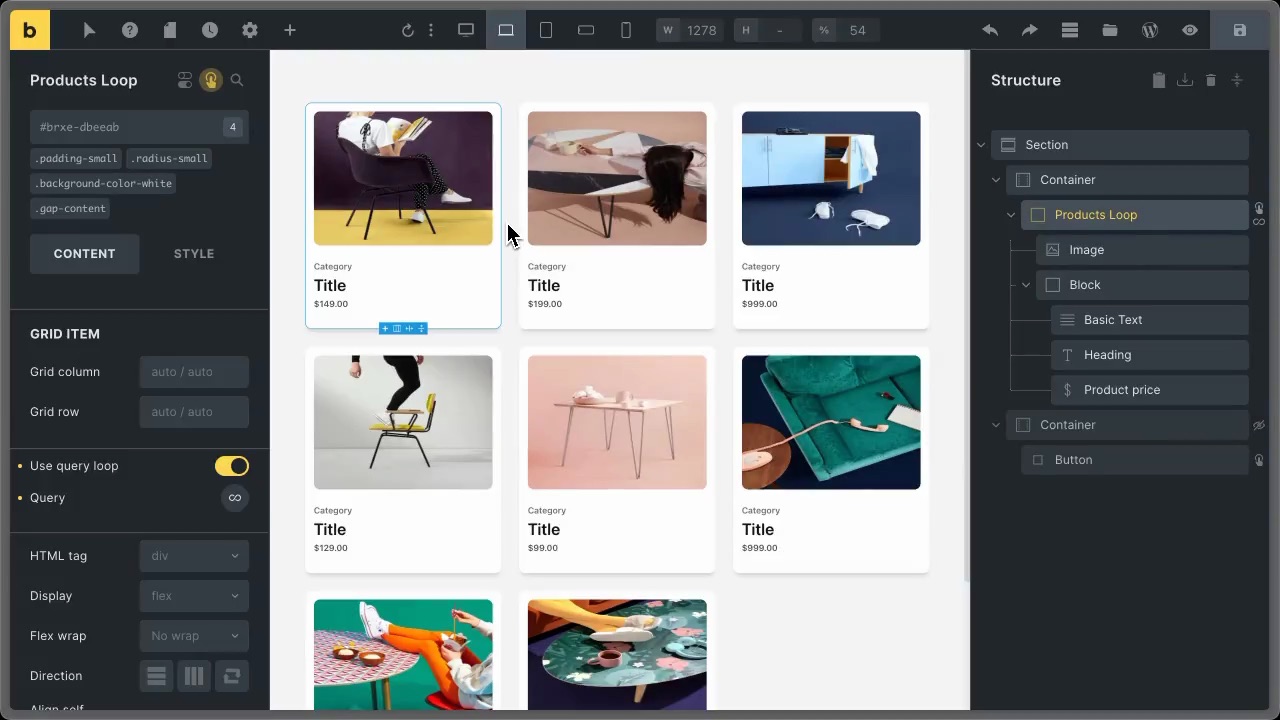Viewport: 1280px width, 720px height.
Task: Toggle the Structure panel icon in the toolbar
Action: (1070, 30)
